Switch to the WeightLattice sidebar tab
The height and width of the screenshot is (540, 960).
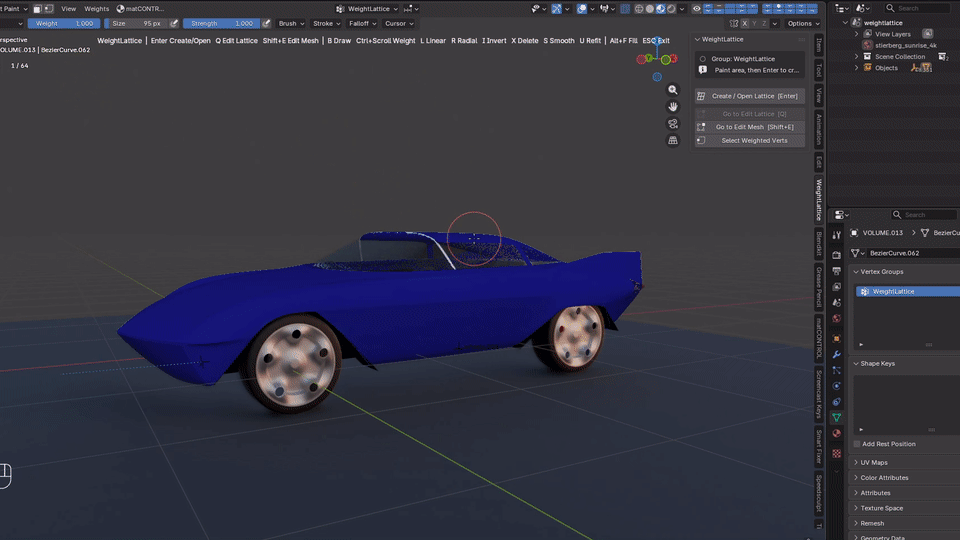tap(819, 200)
